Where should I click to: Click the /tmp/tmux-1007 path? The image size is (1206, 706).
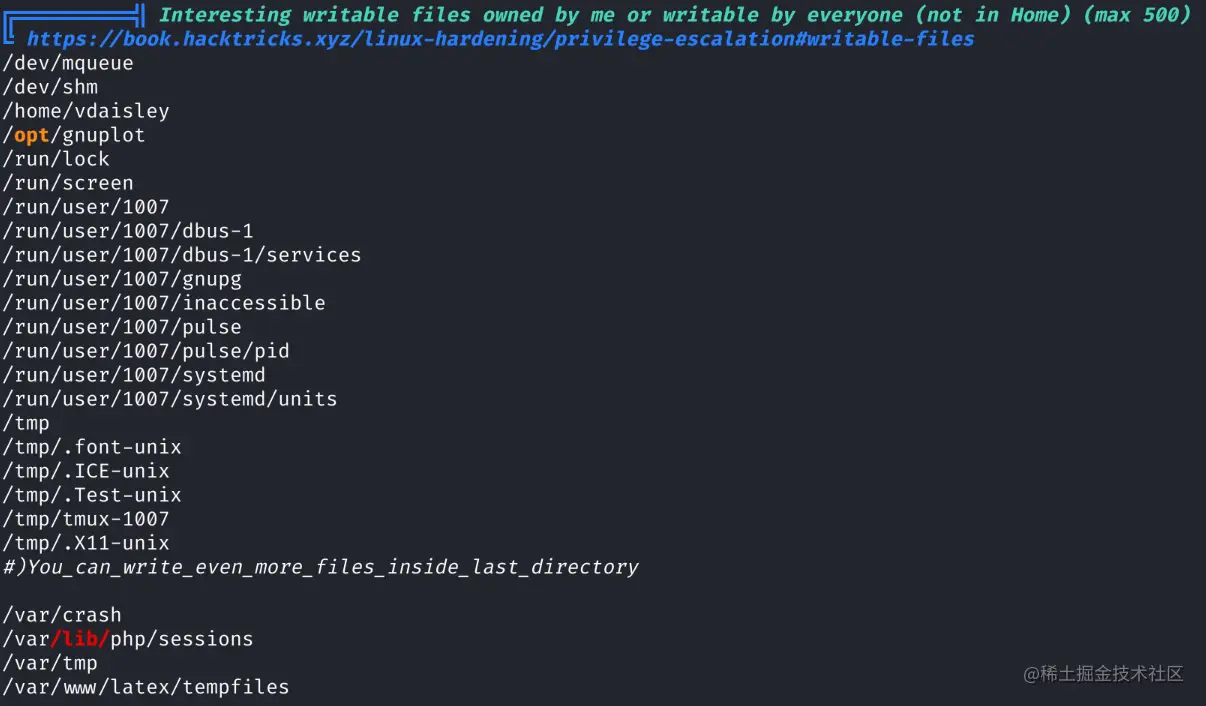pyautogui.click(x=86, y=519)
